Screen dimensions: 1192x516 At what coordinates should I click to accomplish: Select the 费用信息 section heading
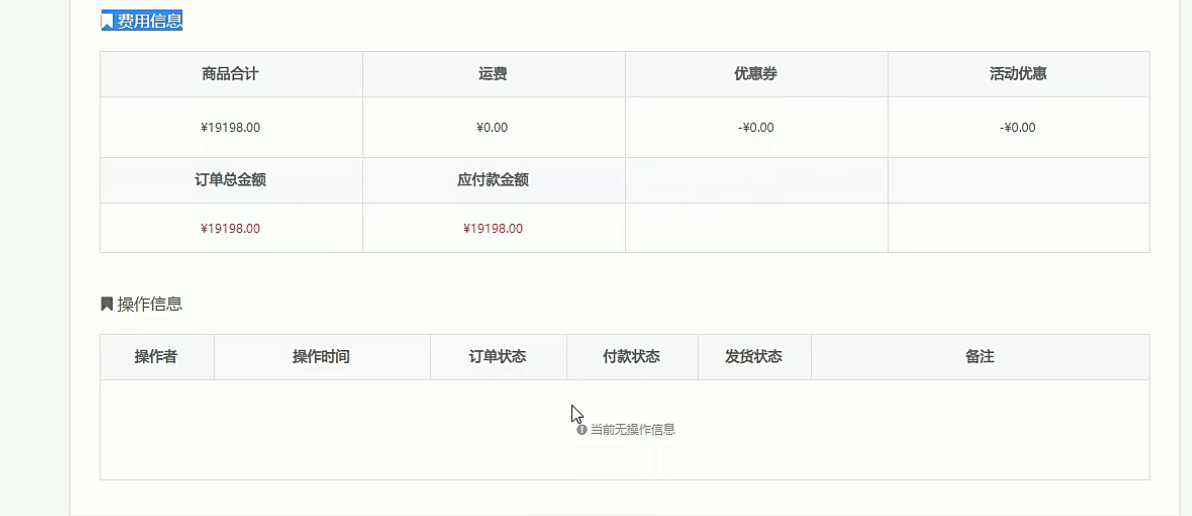[150, 21]
